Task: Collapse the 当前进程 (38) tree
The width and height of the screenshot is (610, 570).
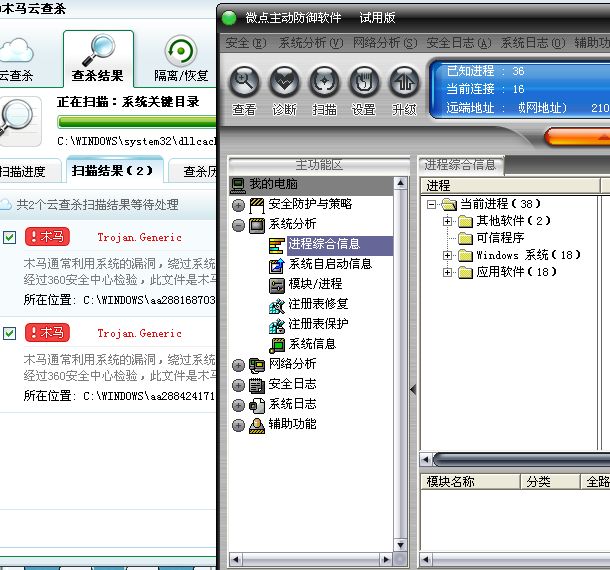Action: pos(431,204)
